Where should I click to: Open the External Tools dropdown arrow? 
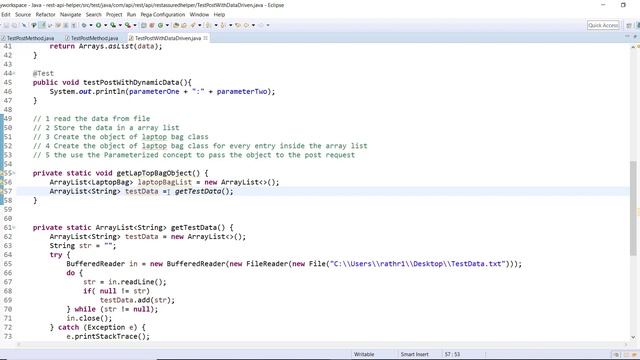pyautogui.click(x=135, y=25)
